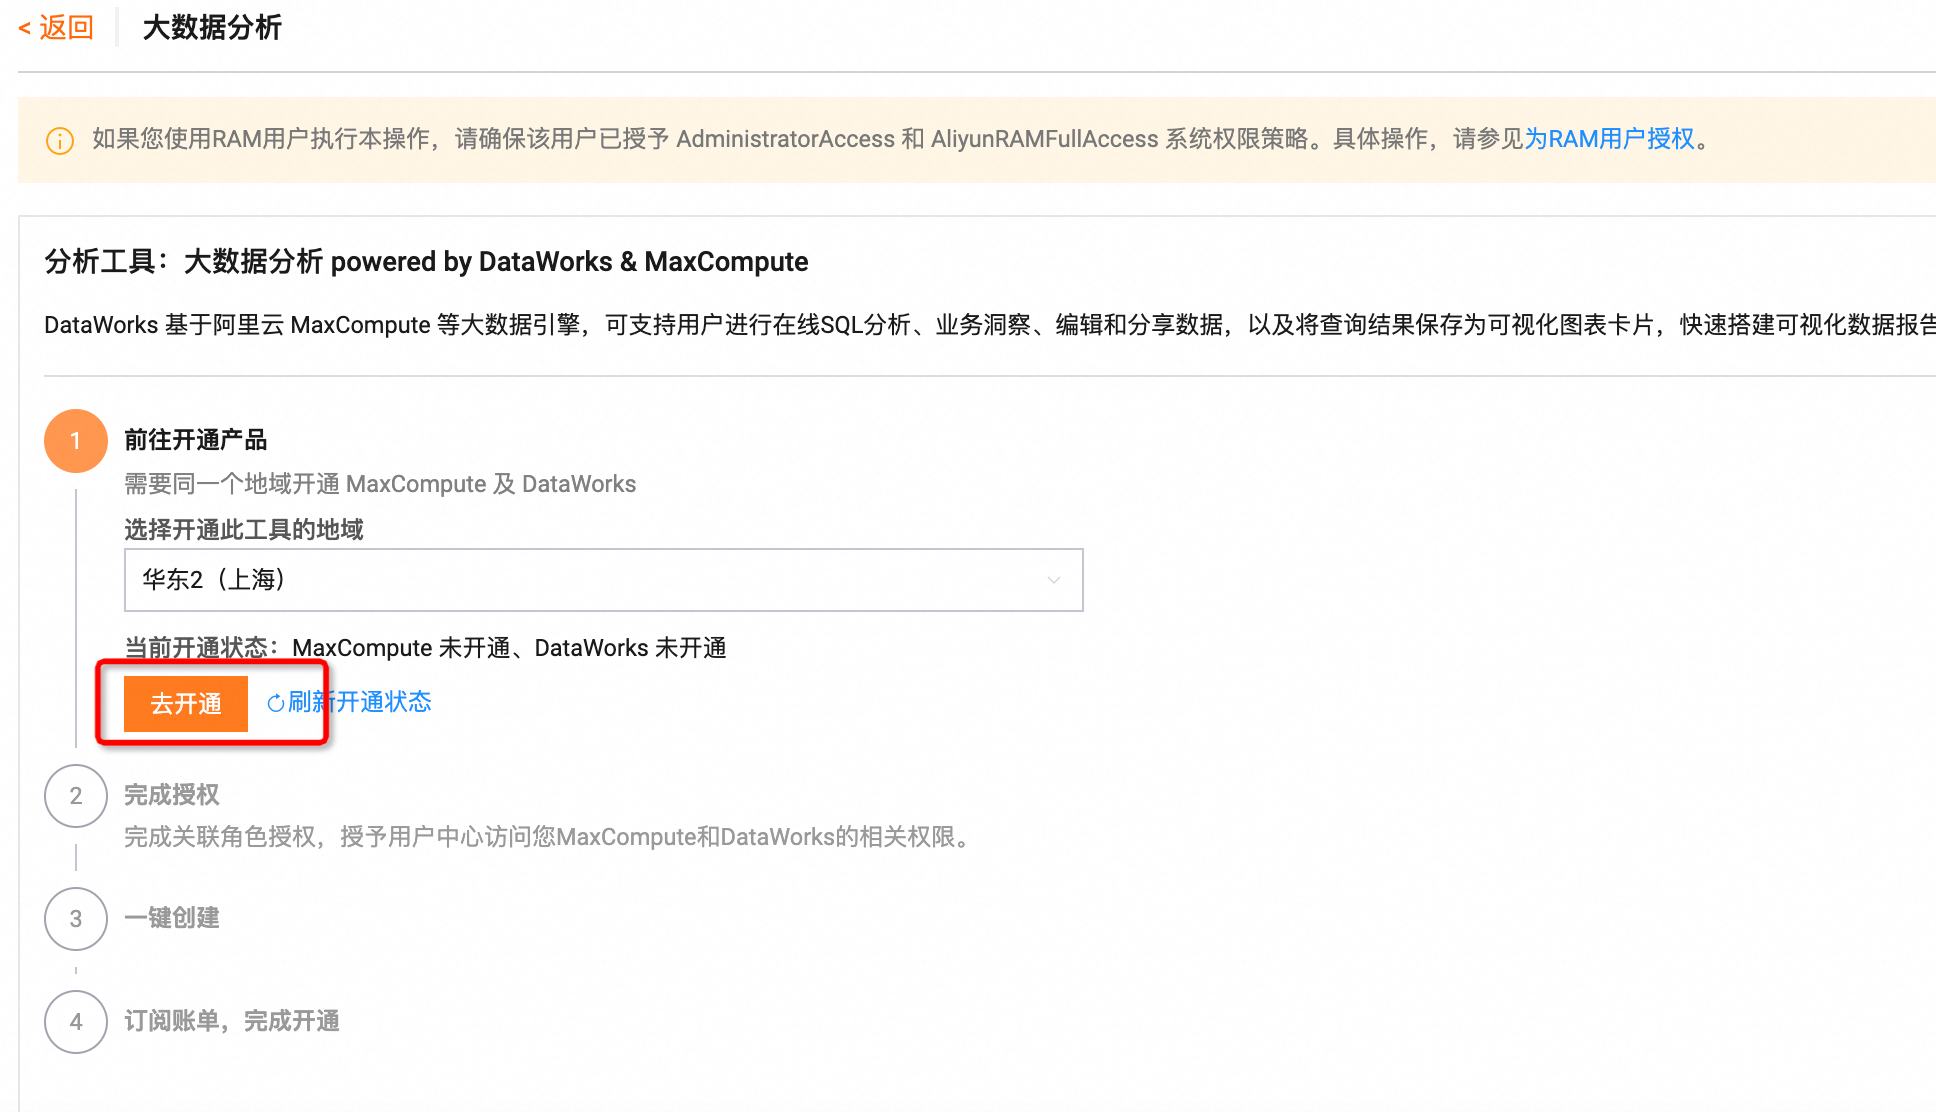Click the 刷新开通状态 refresh link
This screenshot has width=1936, height=1112.
pyautogui.click(x=360, y=702)
